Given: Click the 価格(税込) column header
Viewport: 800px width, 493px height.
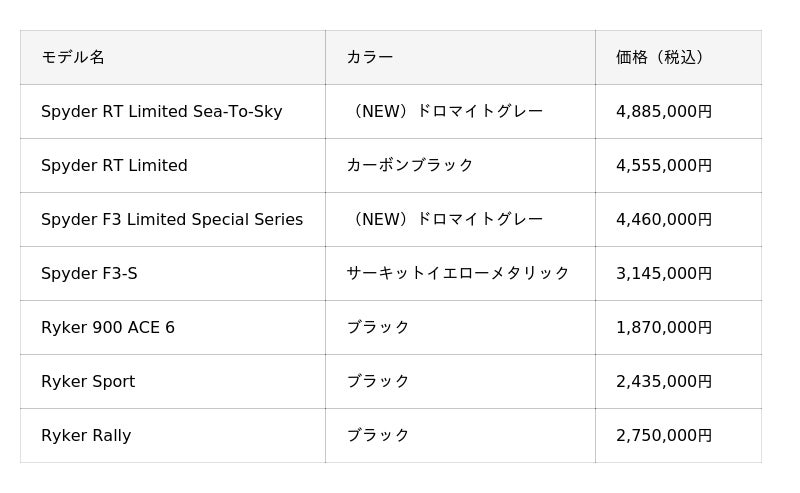Looking at the screenshot, I should [678, 57].
